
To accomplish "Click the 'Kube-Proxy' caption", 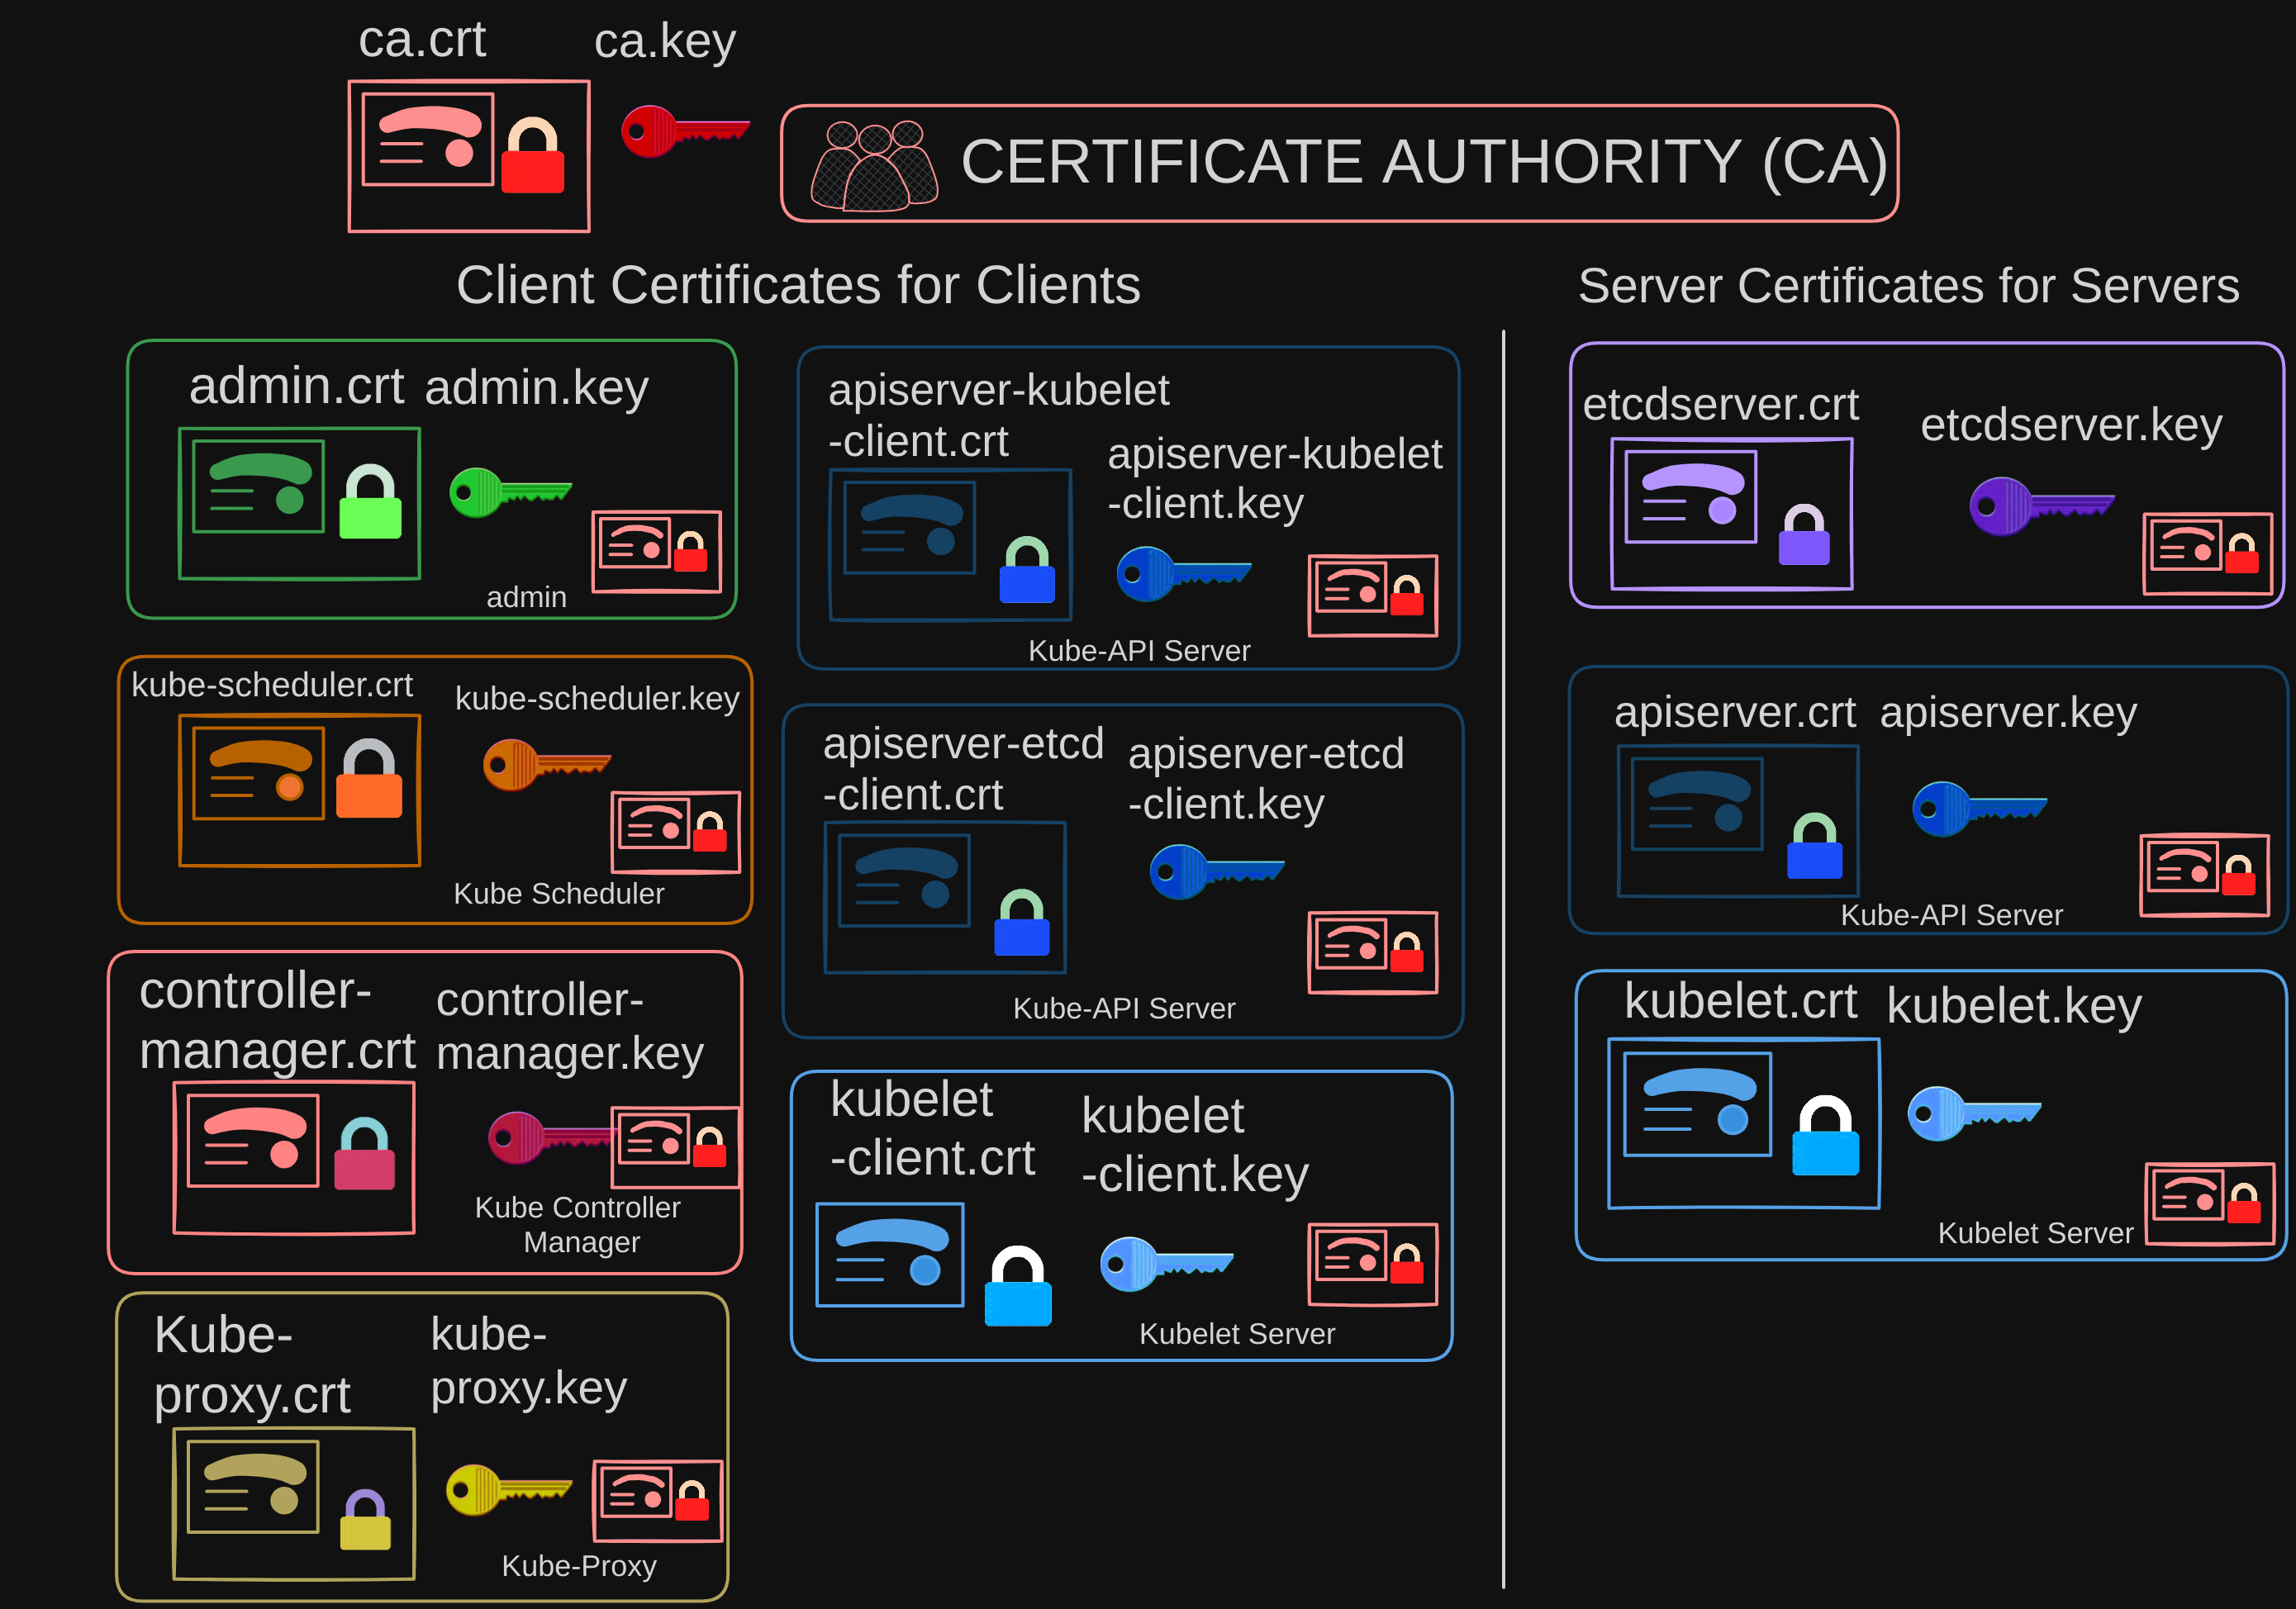I will coord(579,1565).
